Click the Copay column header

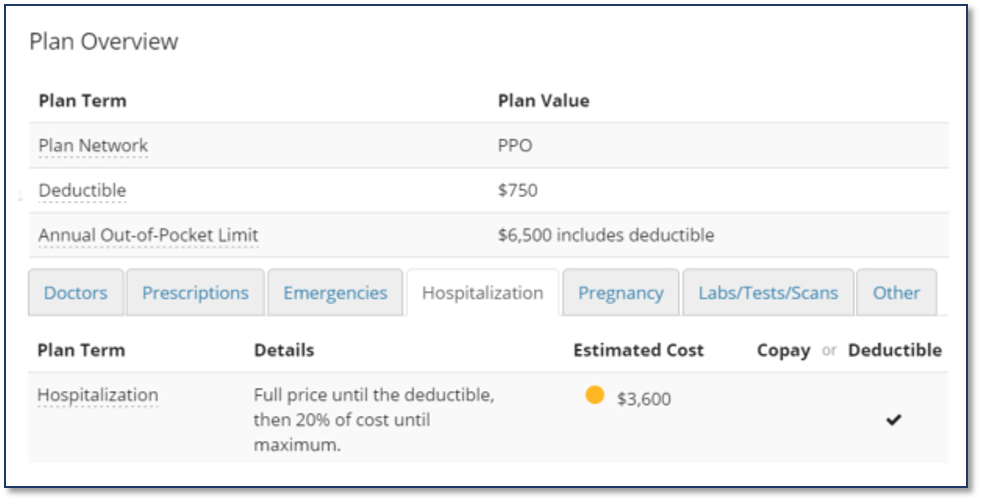pos(783,351)
